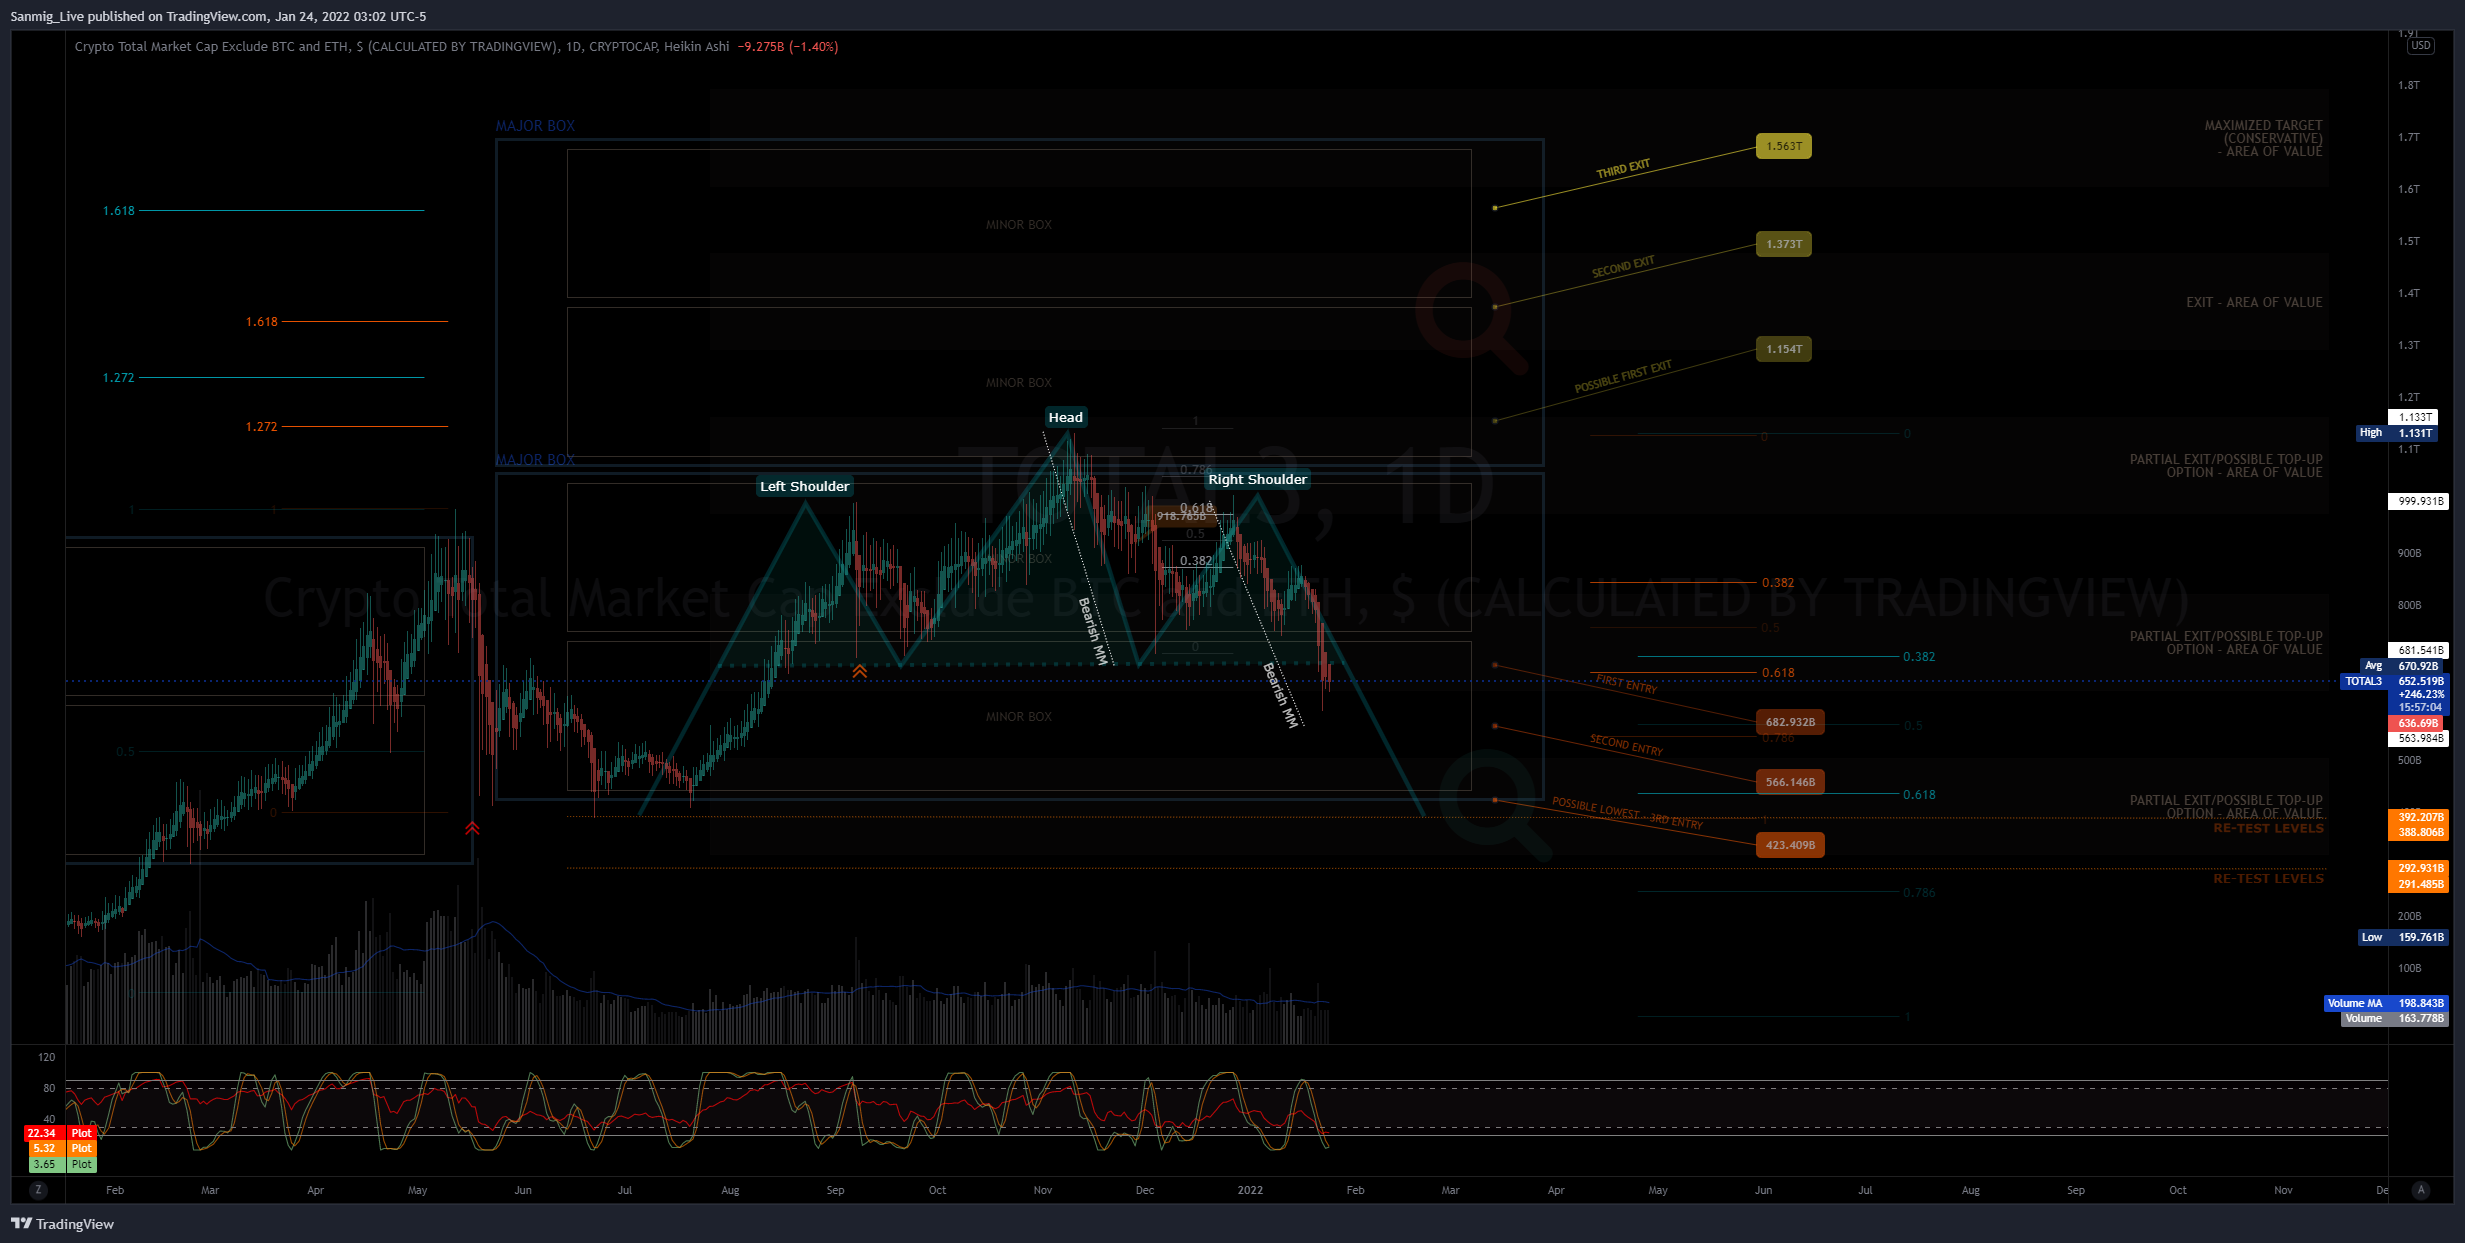Open the USD currency selector

(x=2421, y=45)
